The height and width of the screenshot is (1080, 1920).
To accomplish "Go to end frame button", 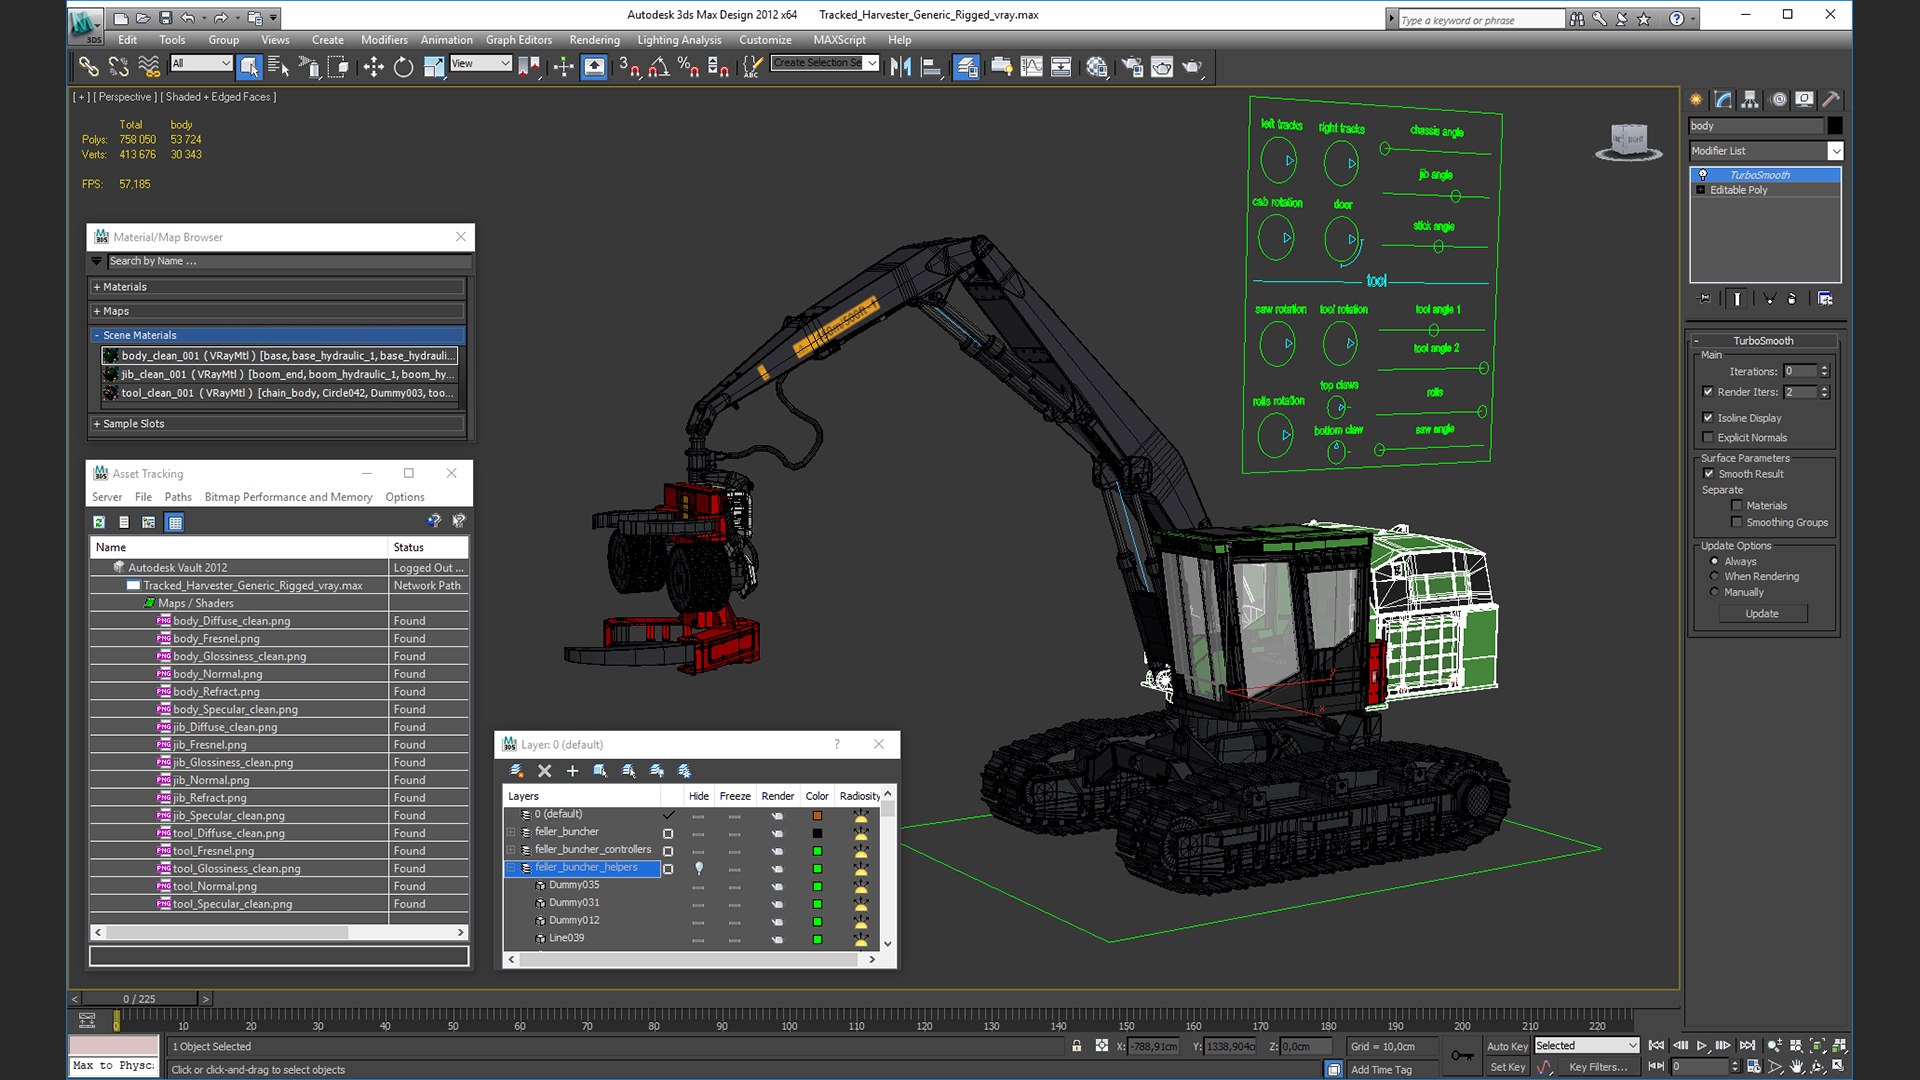I will coord(1747,1046).
